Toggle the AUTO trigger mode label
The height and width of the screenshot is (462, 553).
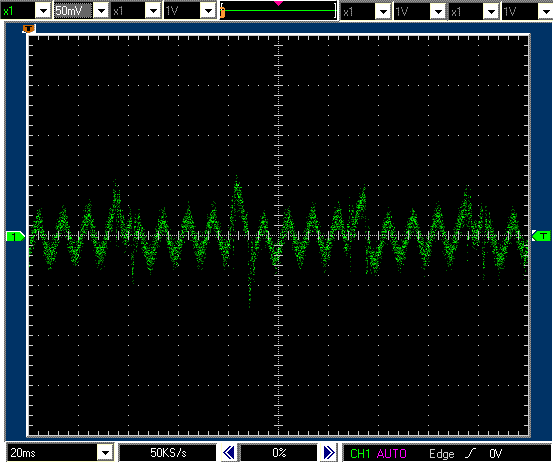coord(392,453)
